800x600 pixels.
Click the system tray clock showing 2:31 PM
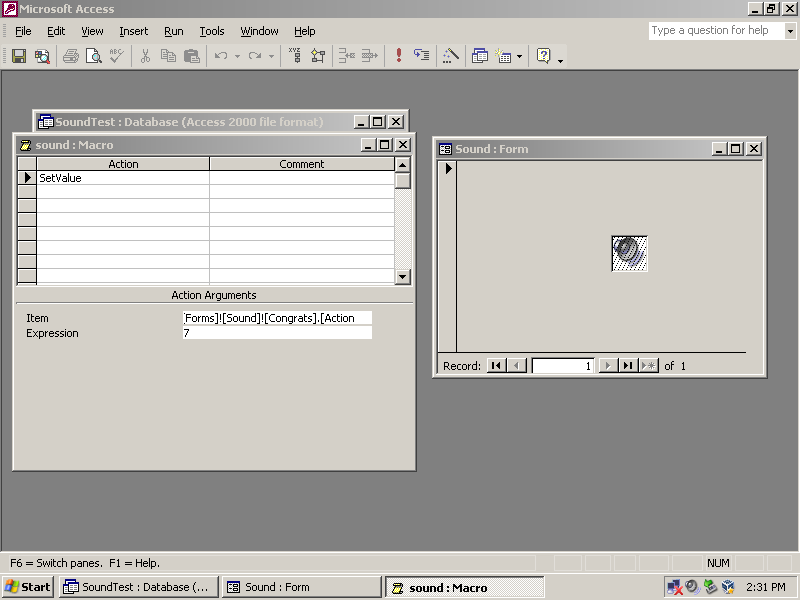[x=765, y=587]
